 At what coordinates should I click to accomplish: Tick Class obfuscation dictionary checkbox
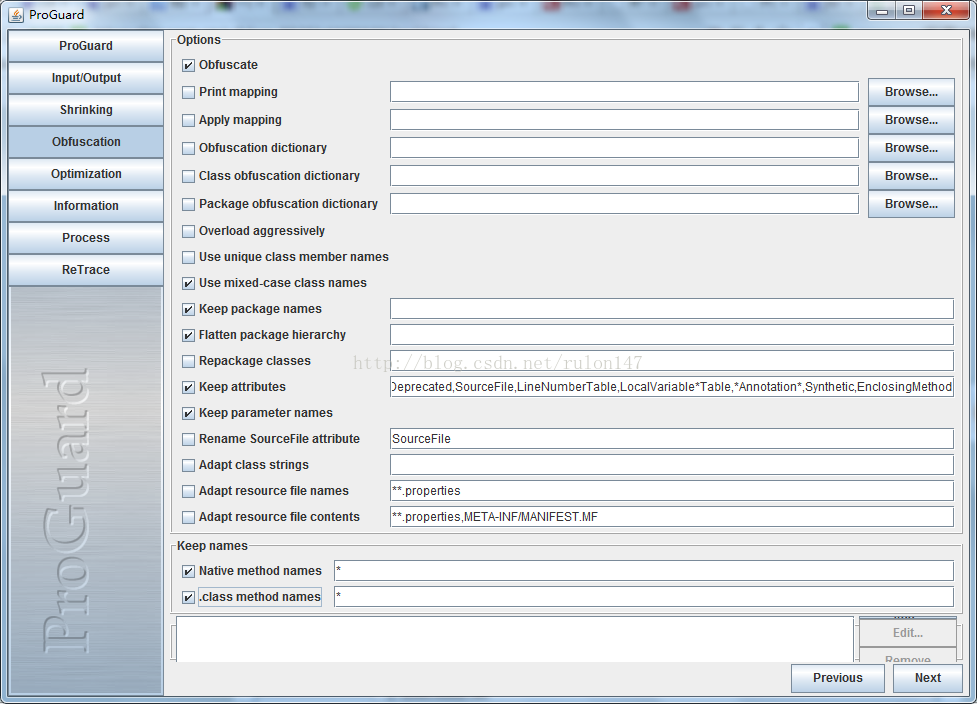click(x=188, y=176)
